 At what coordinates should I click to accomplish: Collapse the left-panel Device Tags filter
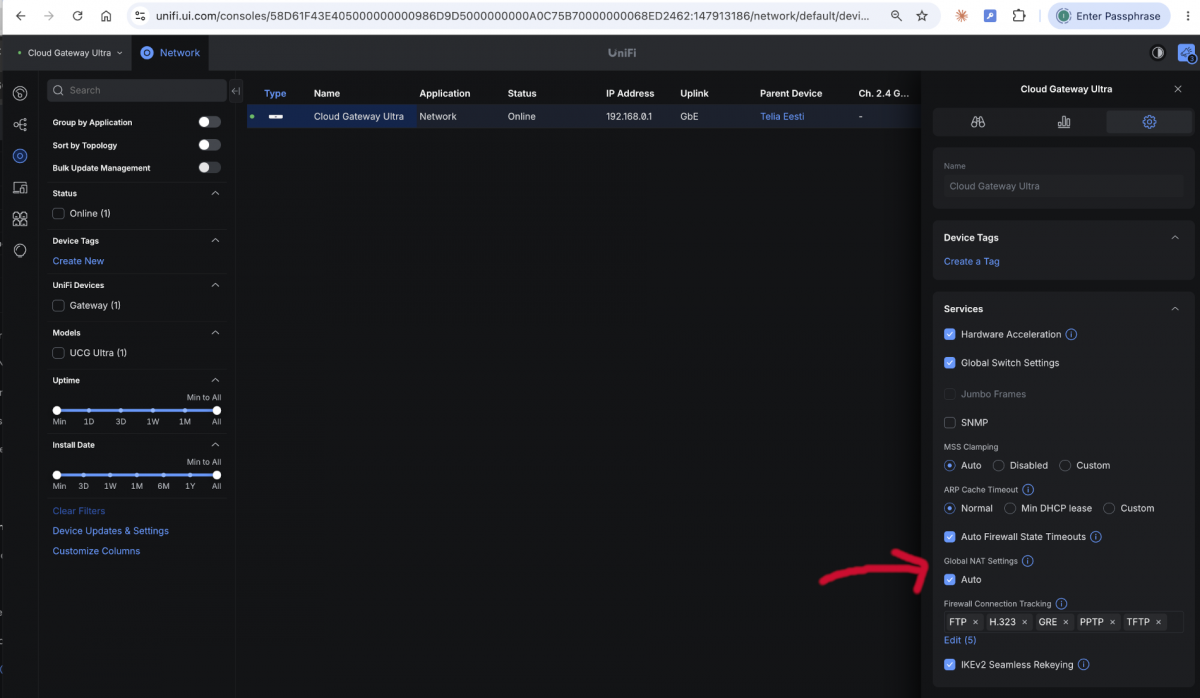pyautogui.click(x=215, y=240)
